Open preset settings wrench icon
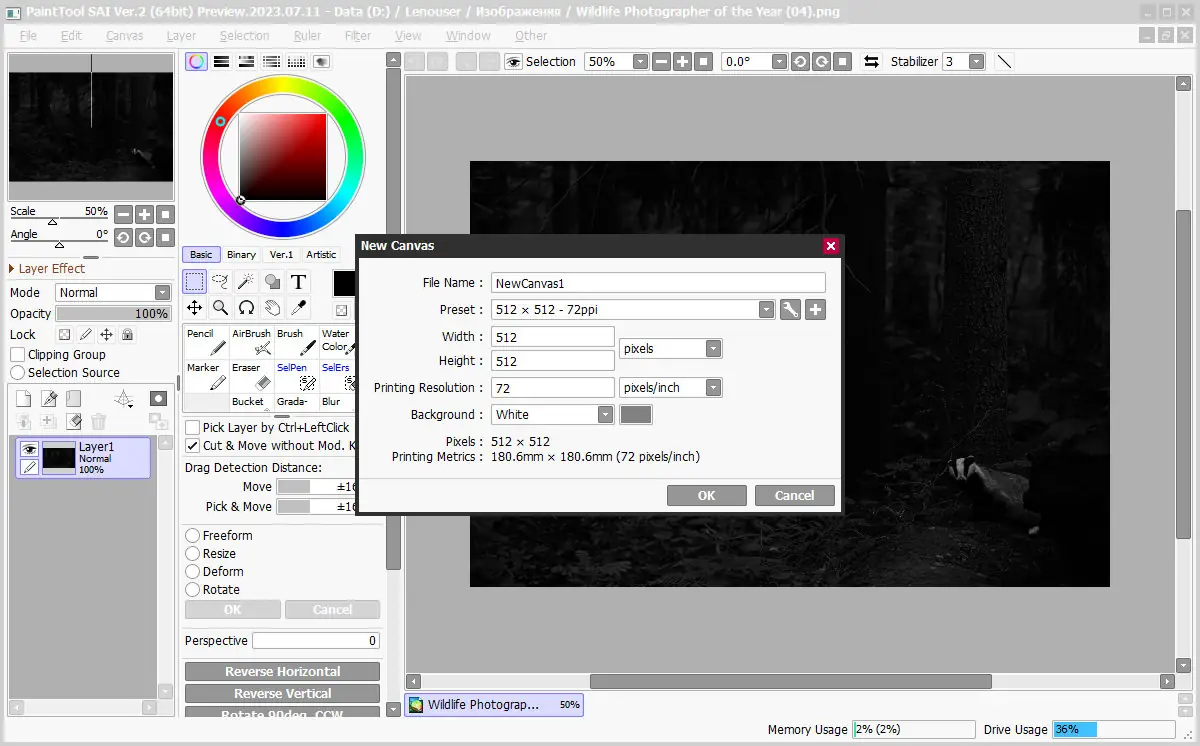Image resolution: width=1200 pixels, height=746 pixels. pos(790,310)
